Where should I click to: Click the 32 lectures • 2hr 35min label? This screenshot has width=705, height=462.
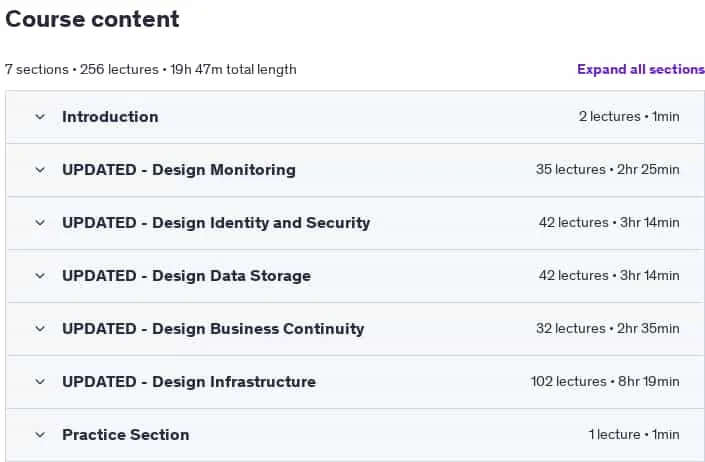(x=607, y=329)
